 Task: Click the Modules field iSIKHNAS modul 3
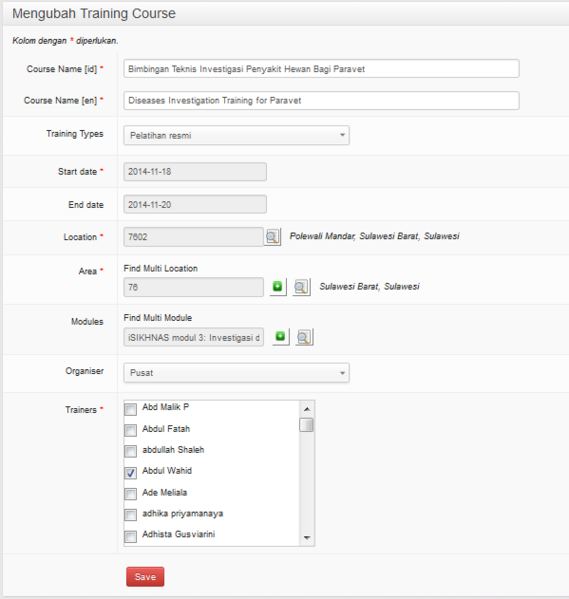pos(193,337)
